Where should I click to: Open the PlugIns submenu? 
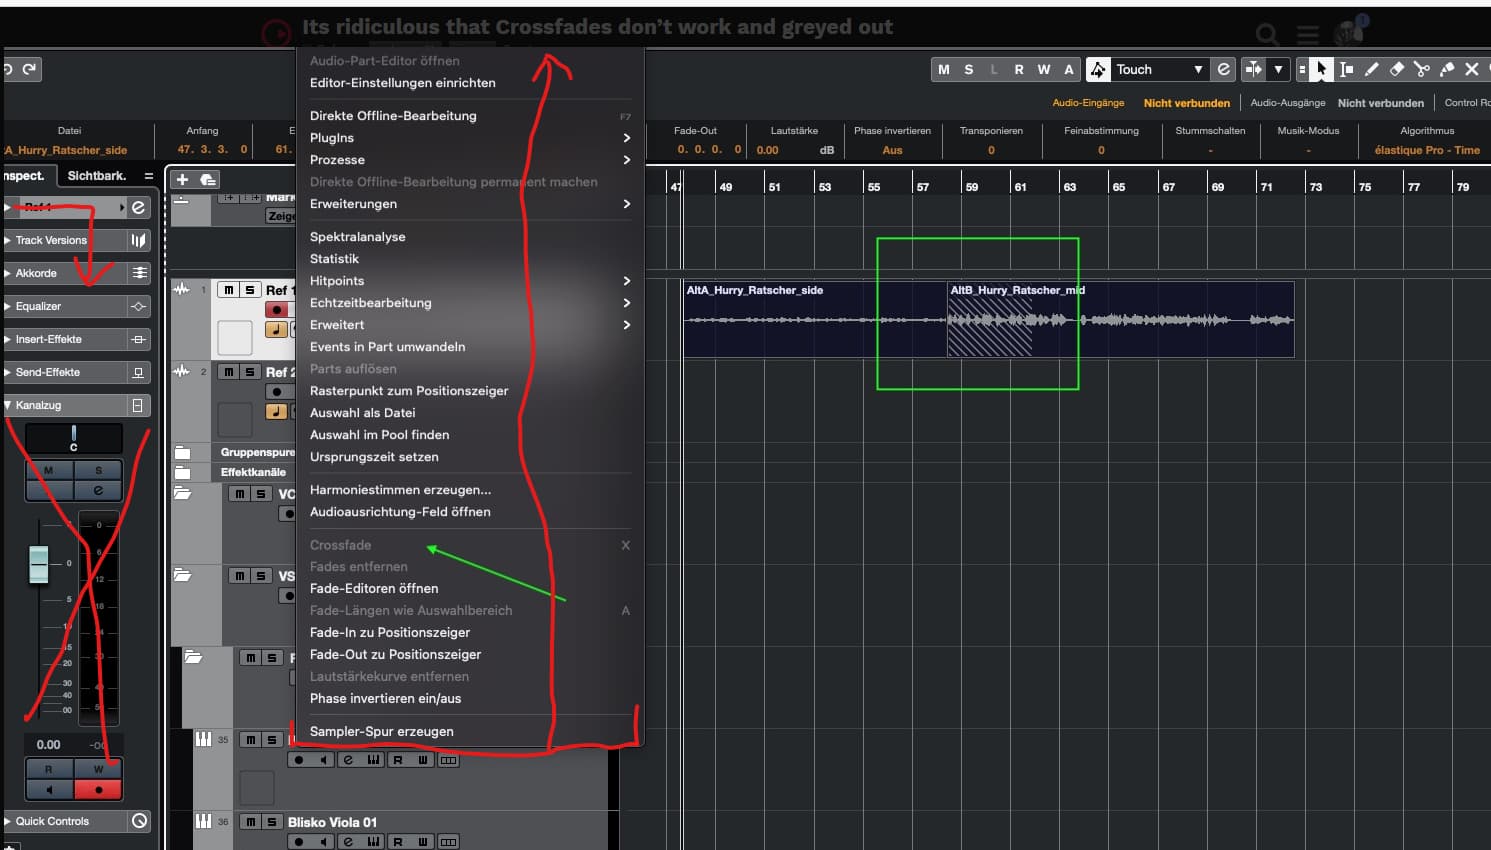click(x=470, y=138)
